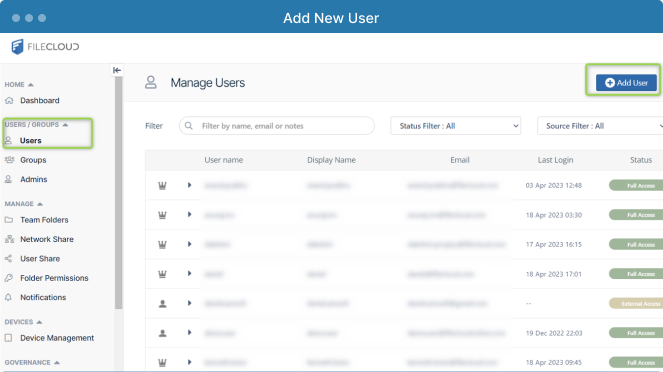Click the User Share icon

pos(8,258)
